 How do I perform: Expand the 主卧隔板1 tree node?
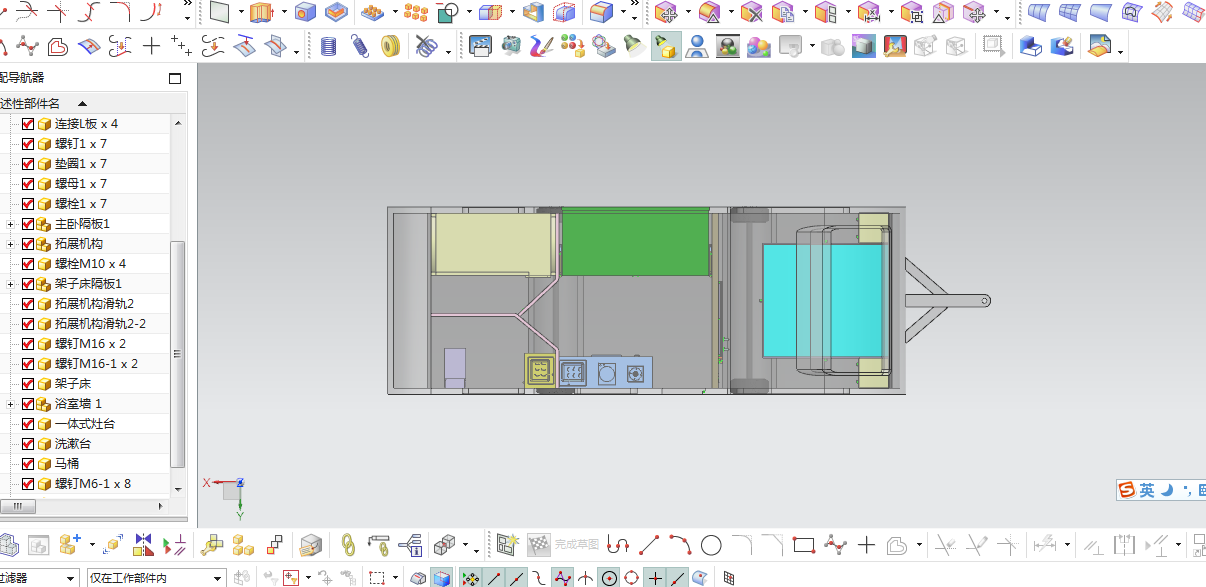coord(11,224)
